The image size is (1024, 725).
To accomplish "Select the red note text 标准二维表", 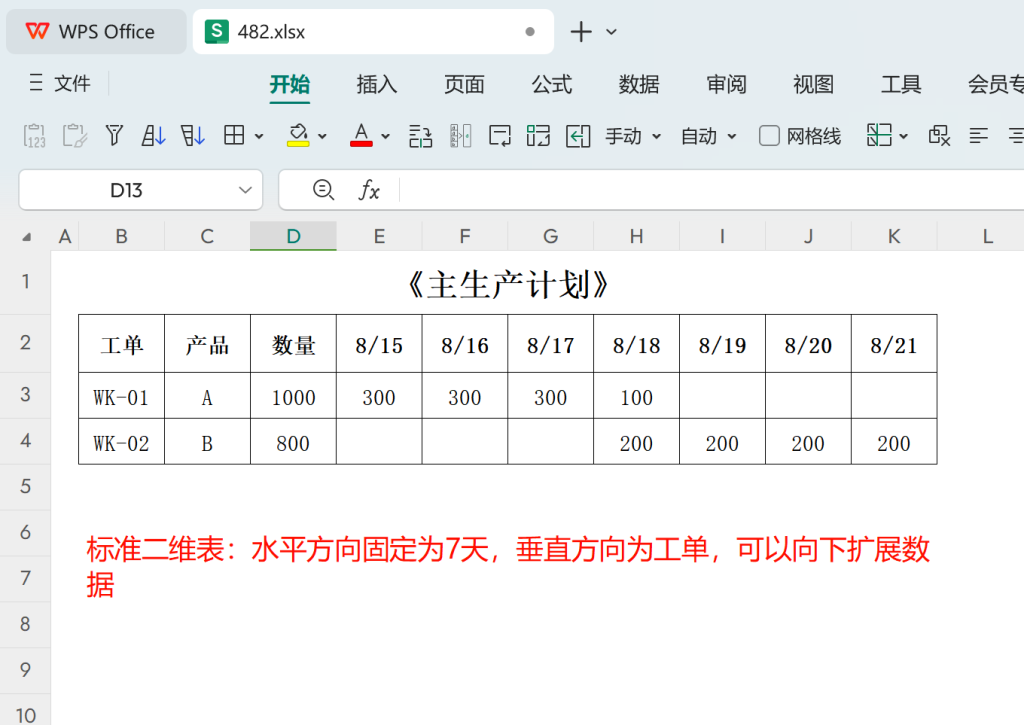I will coord(507,566).
